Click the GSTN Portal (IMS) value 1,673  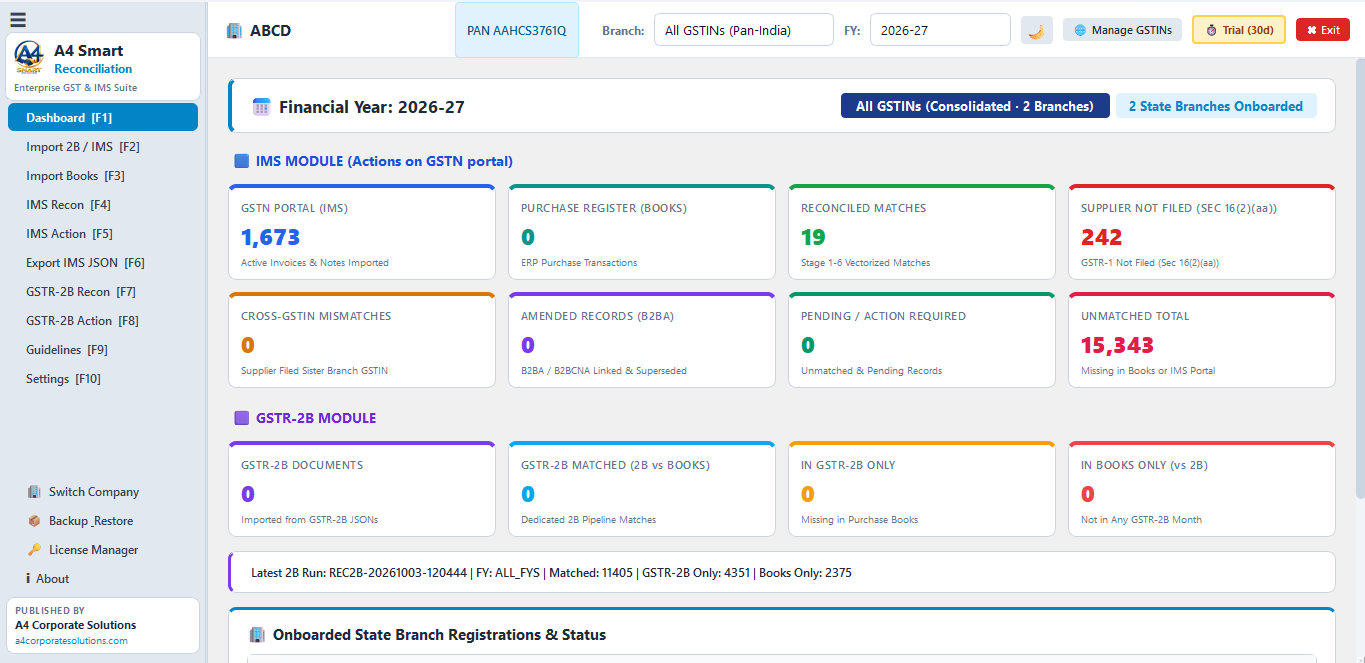270,237
